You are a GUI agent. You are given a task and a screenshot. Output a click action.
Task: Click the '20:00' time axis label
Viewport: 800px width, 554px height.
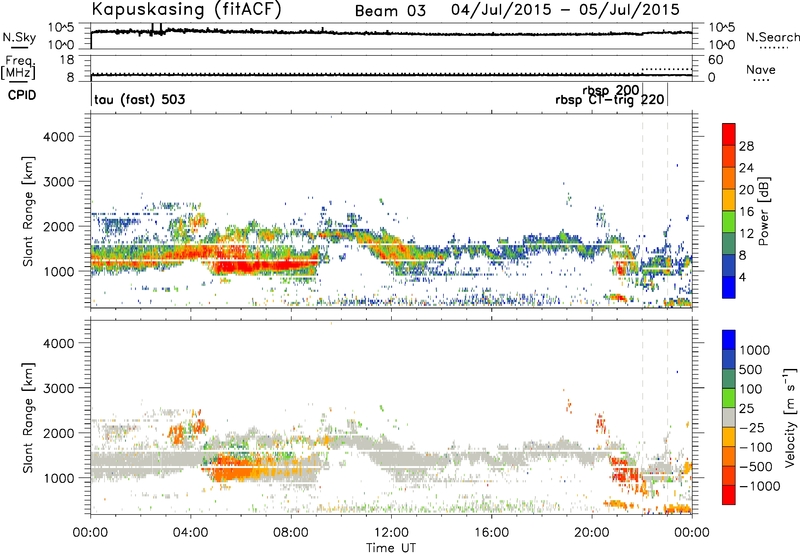coord(592,533)
